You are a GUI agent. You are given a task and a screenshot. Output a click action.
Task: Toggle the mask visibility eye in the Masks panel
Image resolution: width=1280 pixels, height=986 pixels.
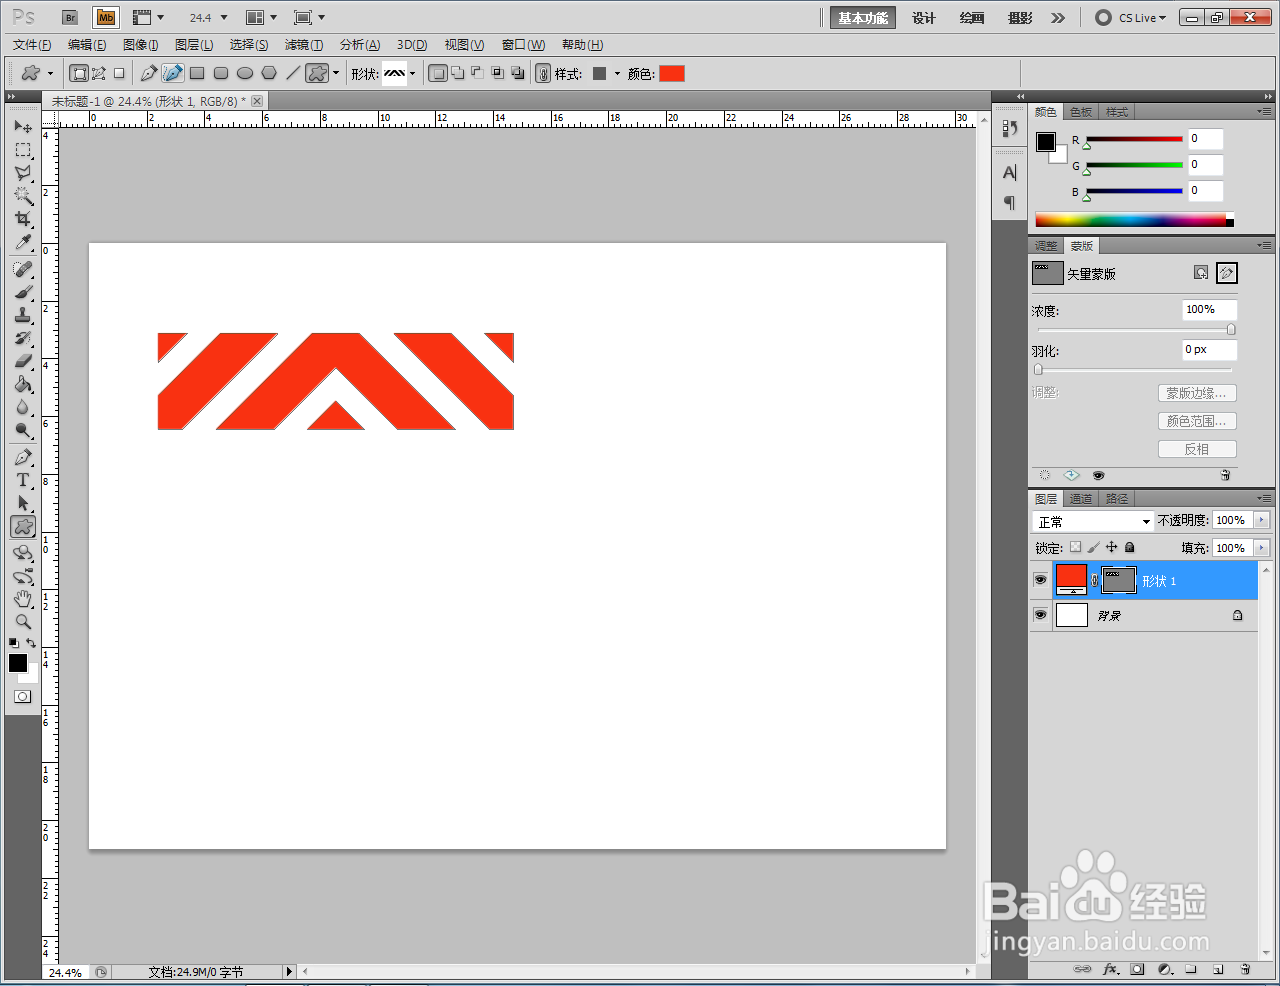tap(1098, 476)
